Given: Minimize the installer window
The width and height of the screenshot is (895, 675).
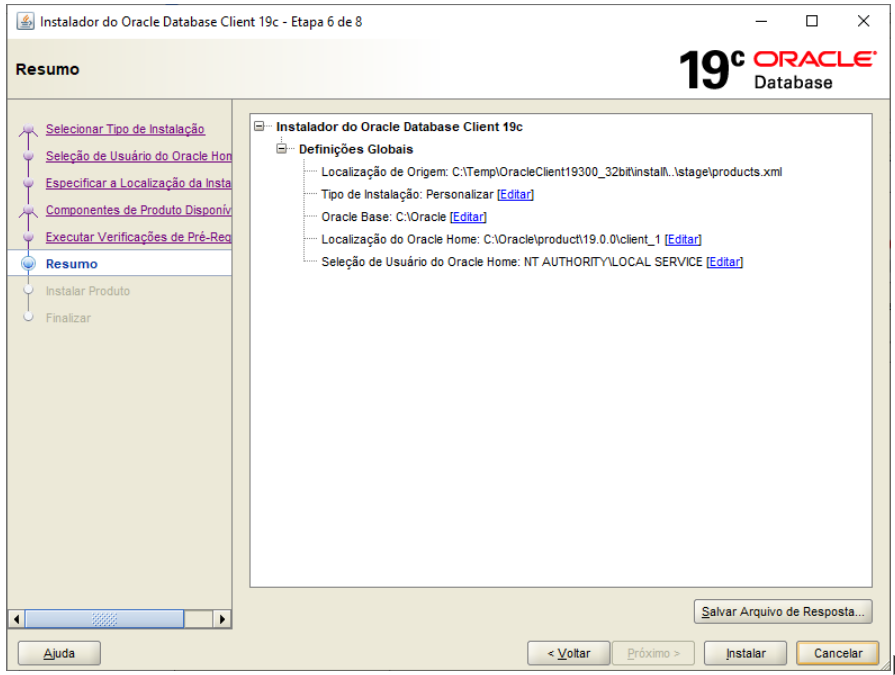Looking at the screenshot, I should (761, 21).
